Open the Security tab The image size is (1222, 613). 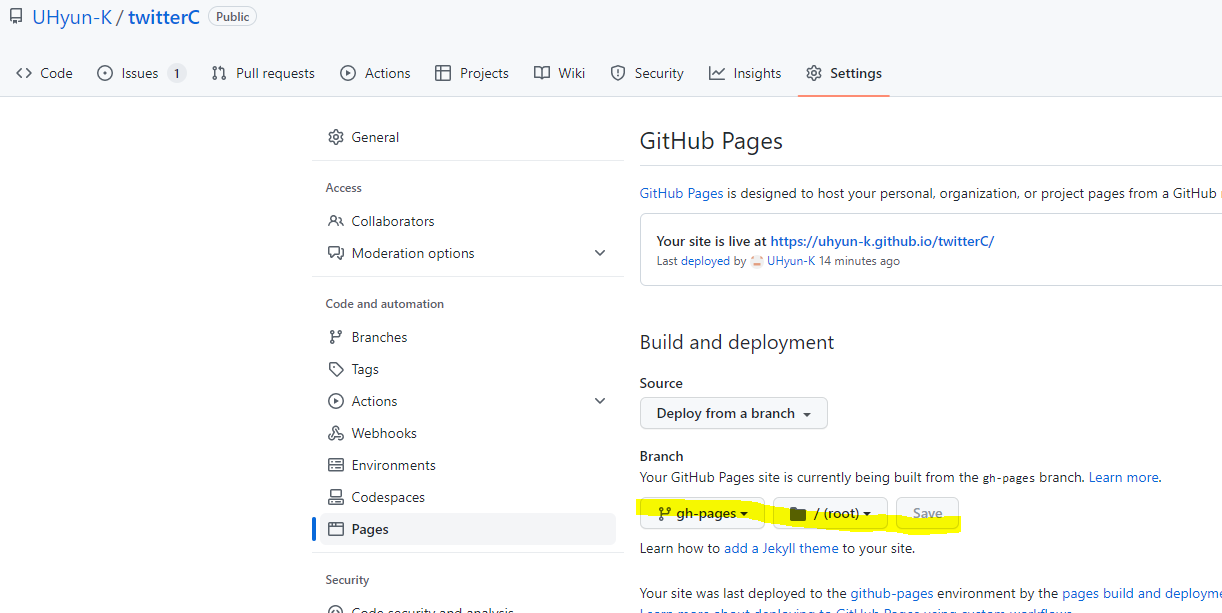[647, 73]
